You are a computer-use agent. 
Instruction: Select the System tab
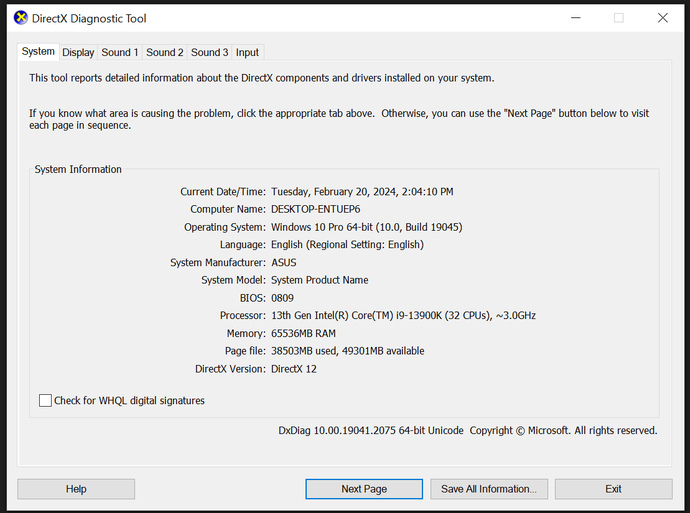(x=38, y=51)
